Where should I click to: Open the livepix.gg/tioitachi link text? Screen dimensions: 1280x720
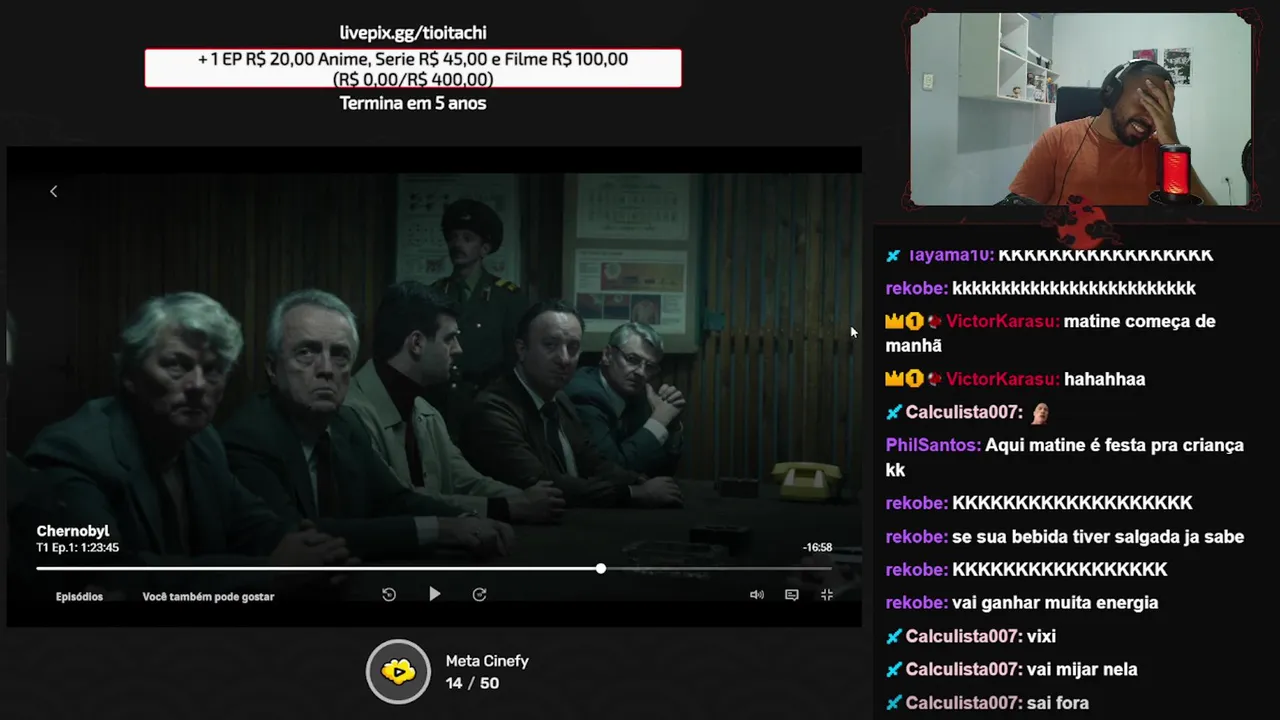[x=413, y=33]
